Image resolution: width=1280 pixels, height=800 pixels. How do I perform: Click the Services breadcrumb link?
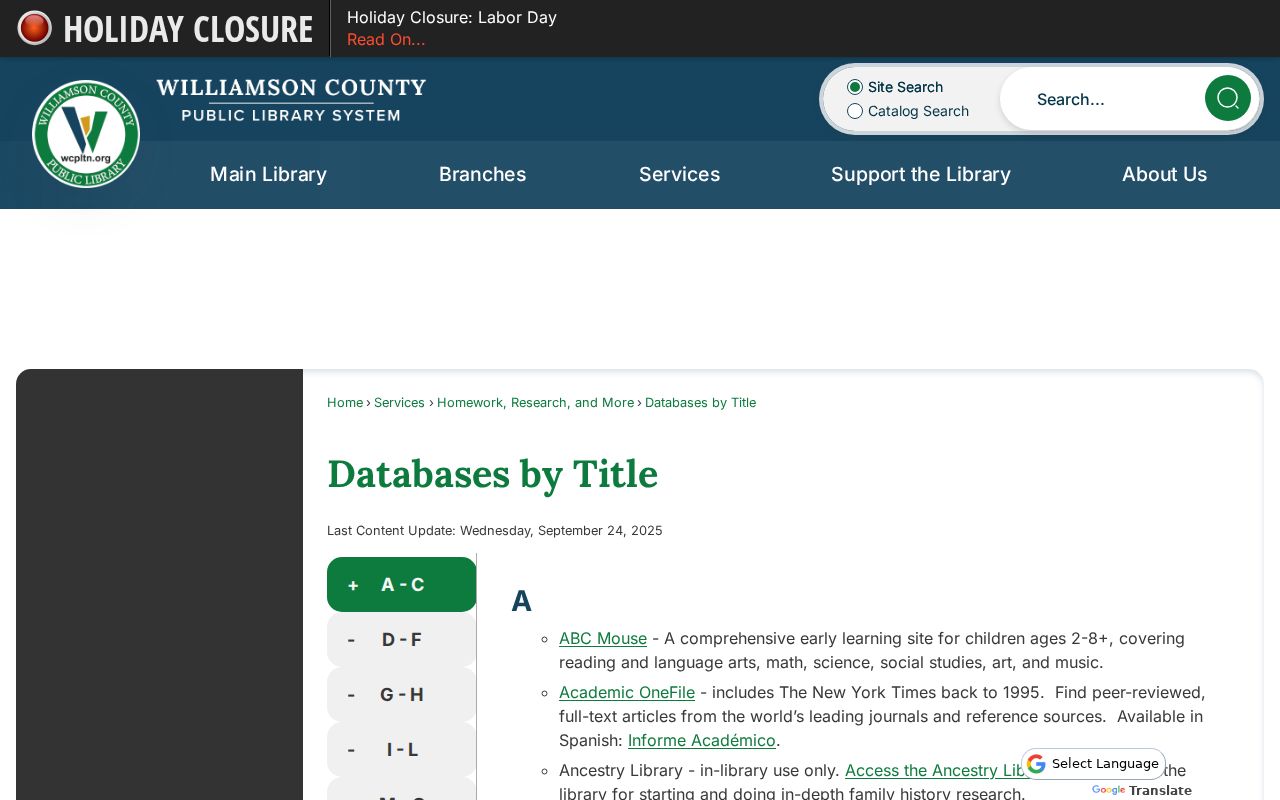(400, 402)
